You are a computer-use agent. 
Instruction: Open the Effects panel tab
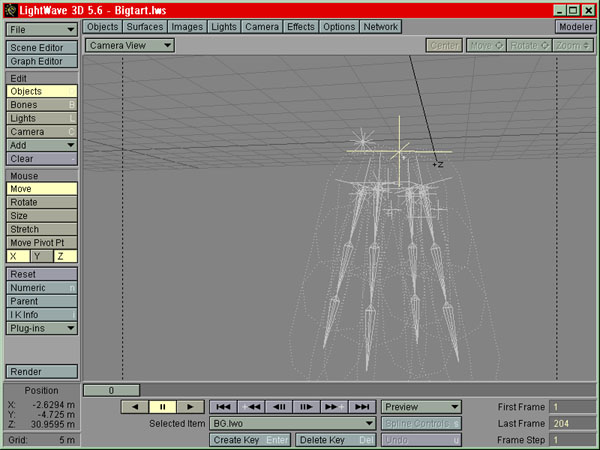pos(300,27)
